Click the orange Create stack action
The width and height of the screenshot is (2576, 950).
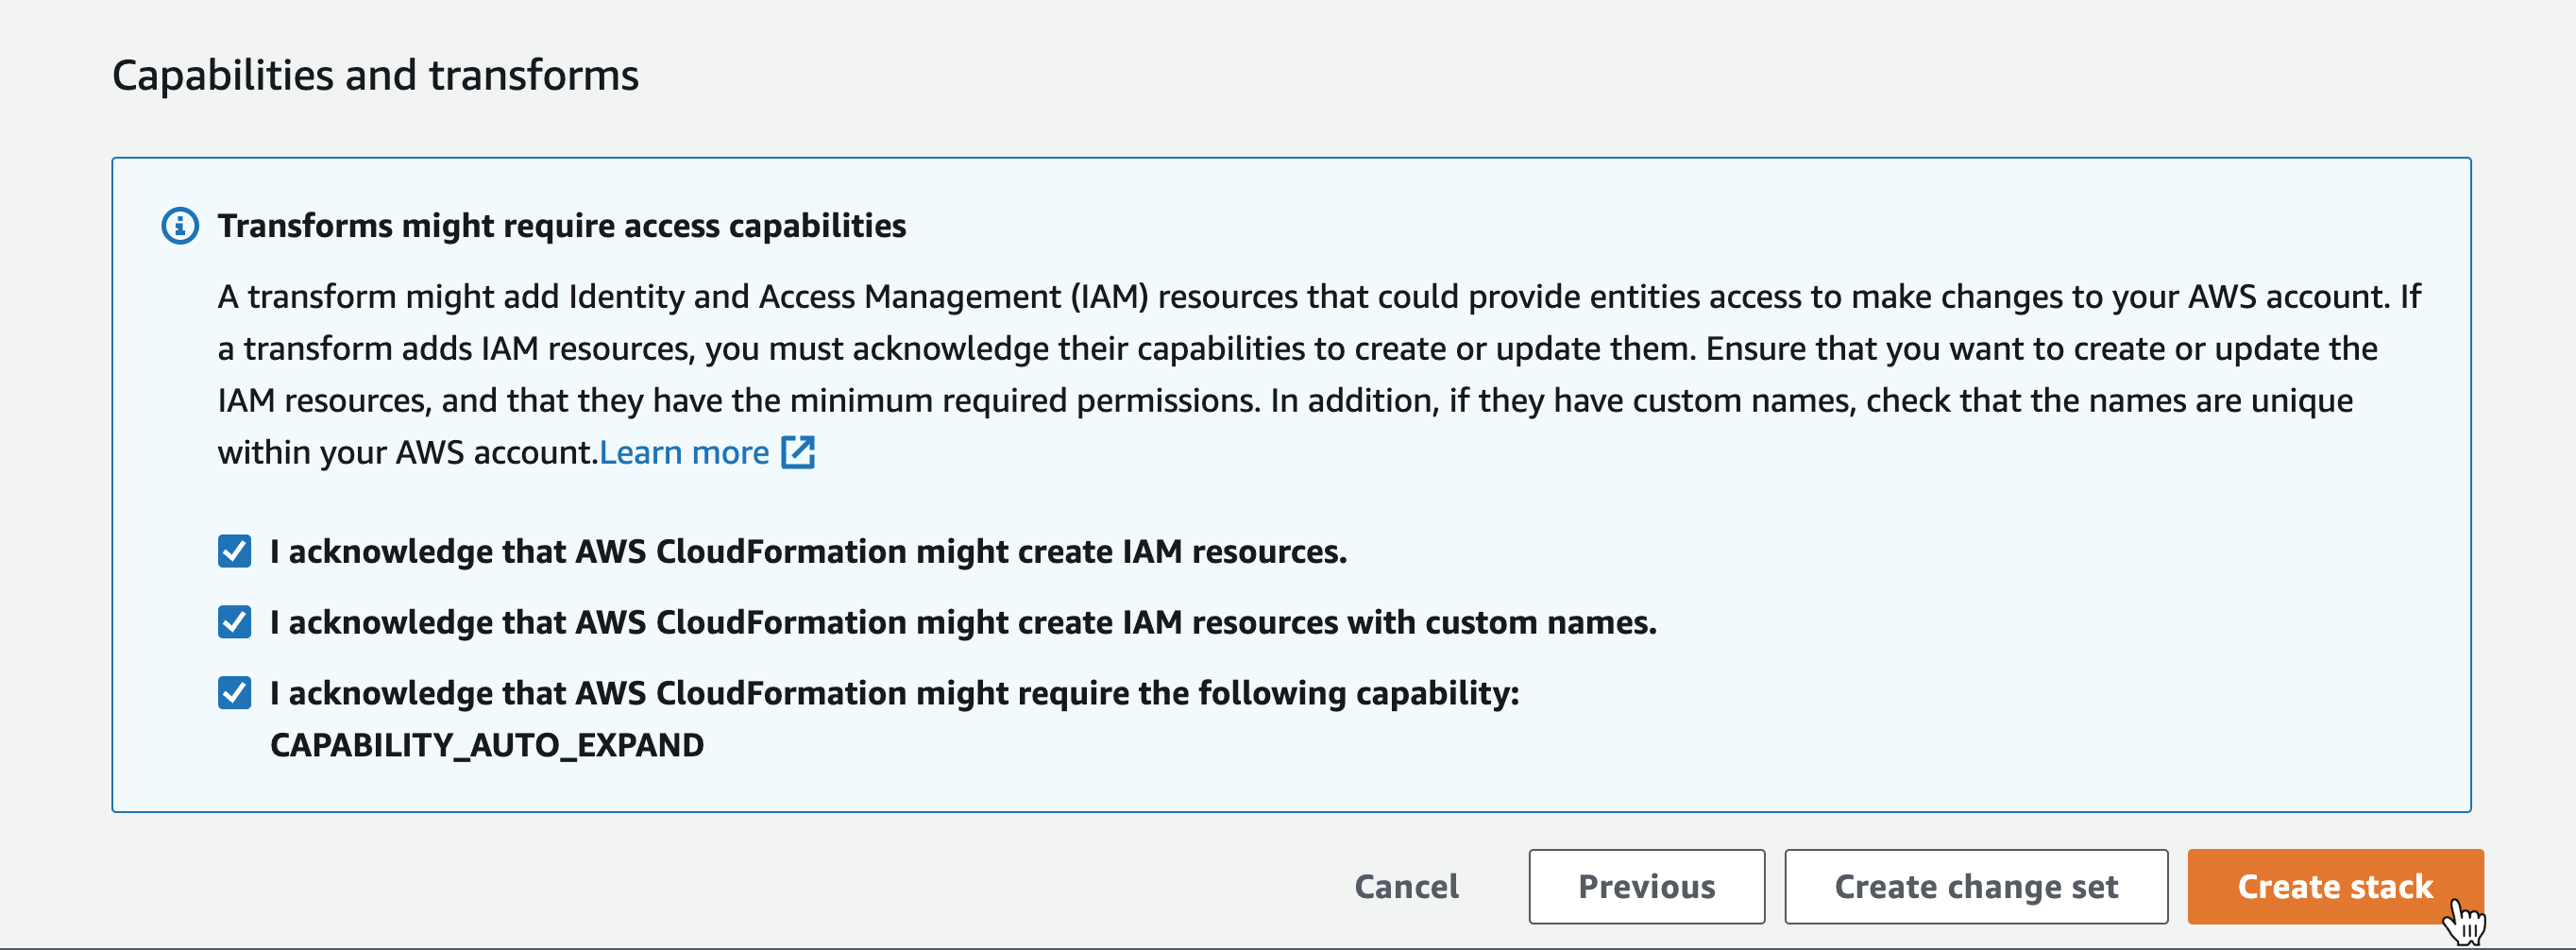point(2335,886)
